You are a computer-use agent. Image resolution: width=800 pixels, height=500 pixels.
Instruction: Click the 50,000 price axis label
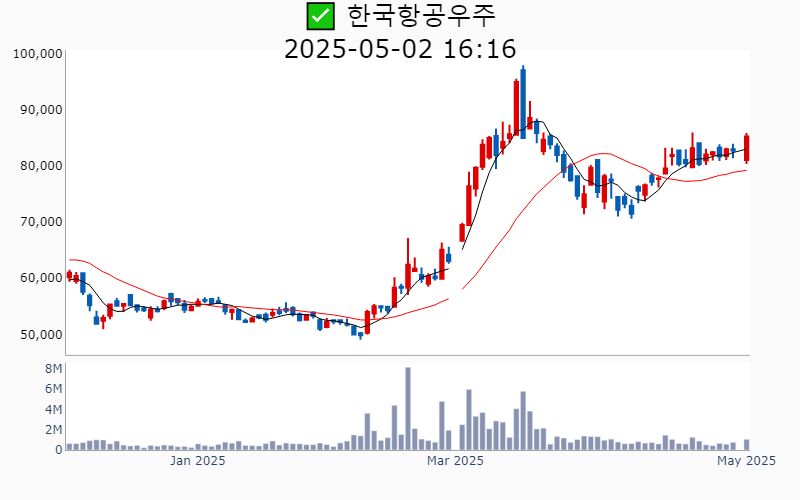point(41,335)
